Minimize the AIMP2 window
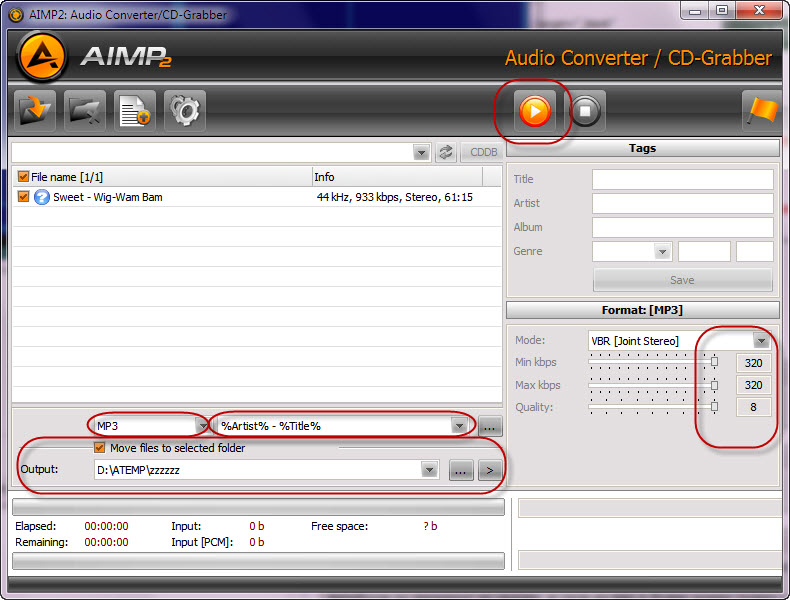790x600 pixels. (x=695, y=10)
